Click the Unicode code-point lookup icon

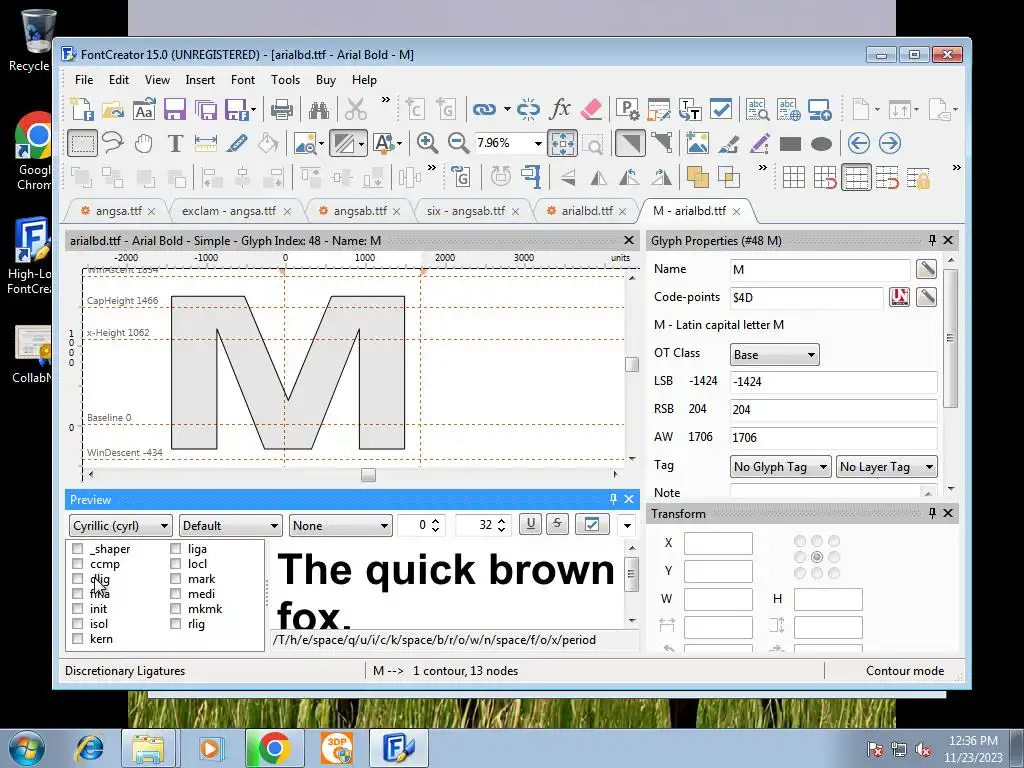tap(899, 297)
